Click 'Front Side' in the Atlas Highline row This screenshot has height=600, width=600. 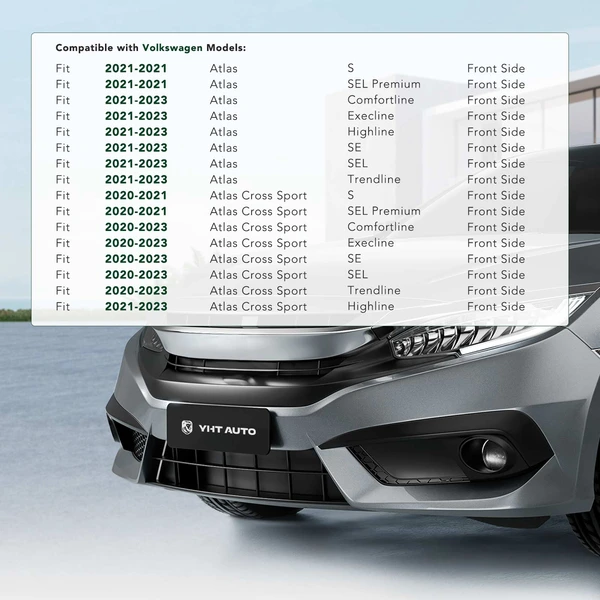click(496, 132)
